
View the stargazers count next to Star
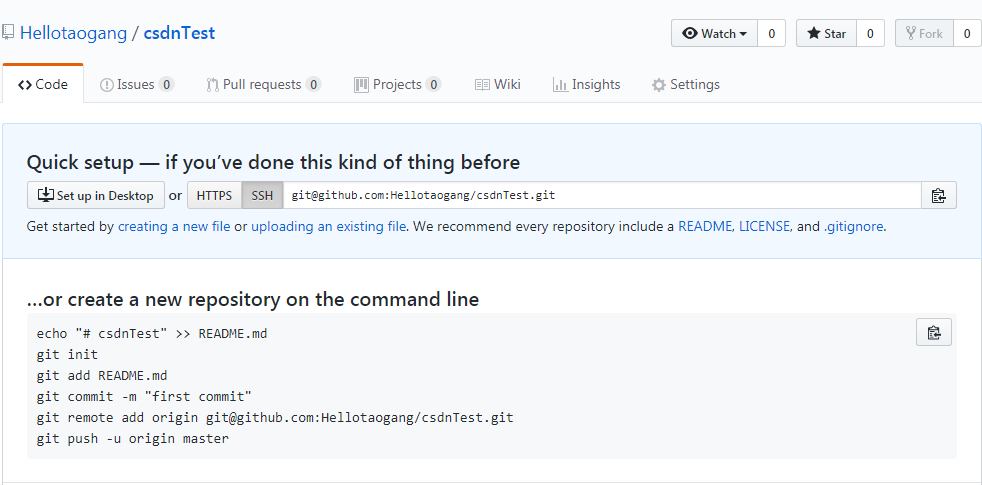pyautogui.click(x=870, y=33)
